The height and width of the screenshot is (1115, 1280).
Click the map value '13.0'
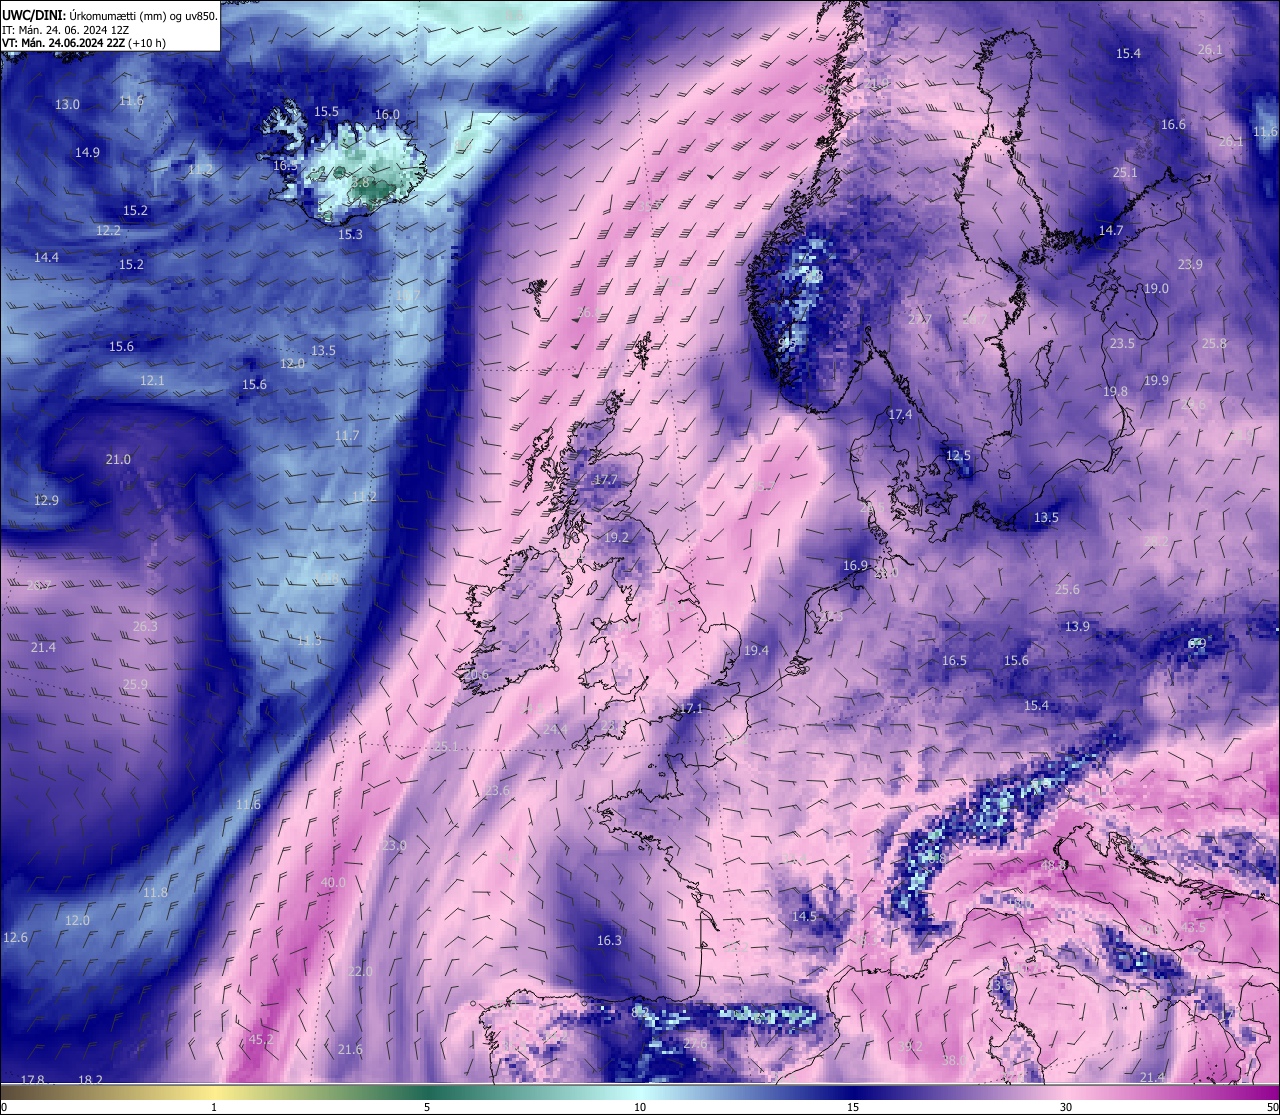click(67, 104)
